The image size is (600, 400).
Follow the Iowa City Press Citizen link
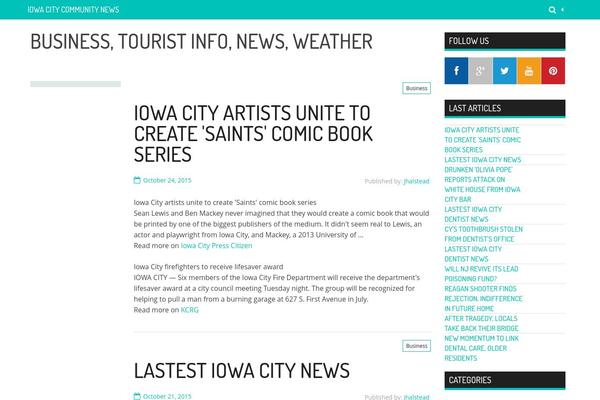pyautogui.click(x=216, y=245)
